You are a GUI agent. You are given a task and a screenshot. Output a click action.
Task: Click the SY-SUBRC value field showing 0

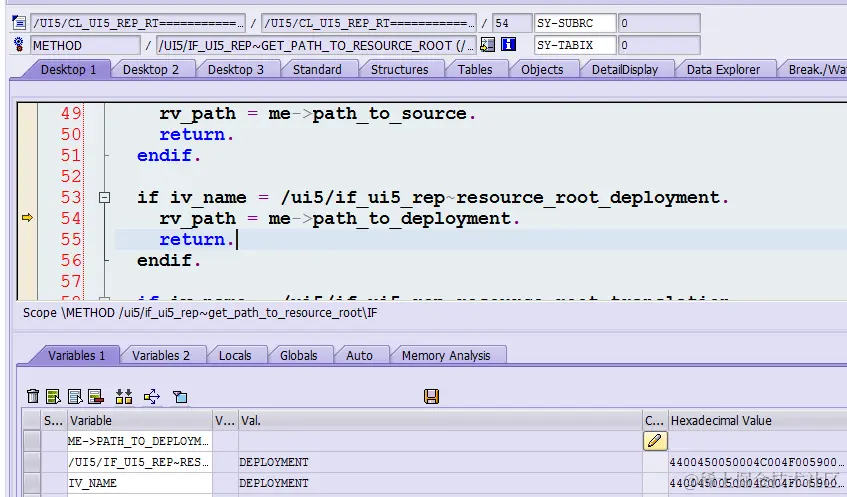(659, 23)
